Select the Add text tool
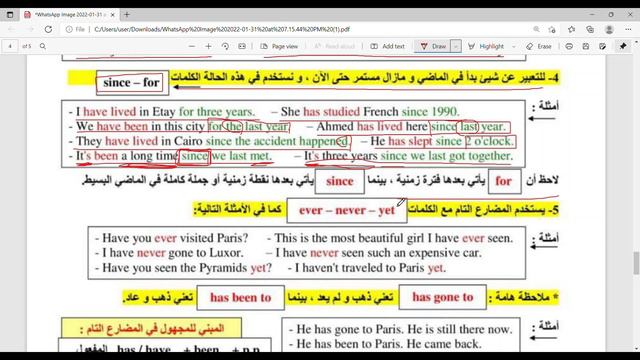Screen dimensions: 640x360 coord(387,47)
